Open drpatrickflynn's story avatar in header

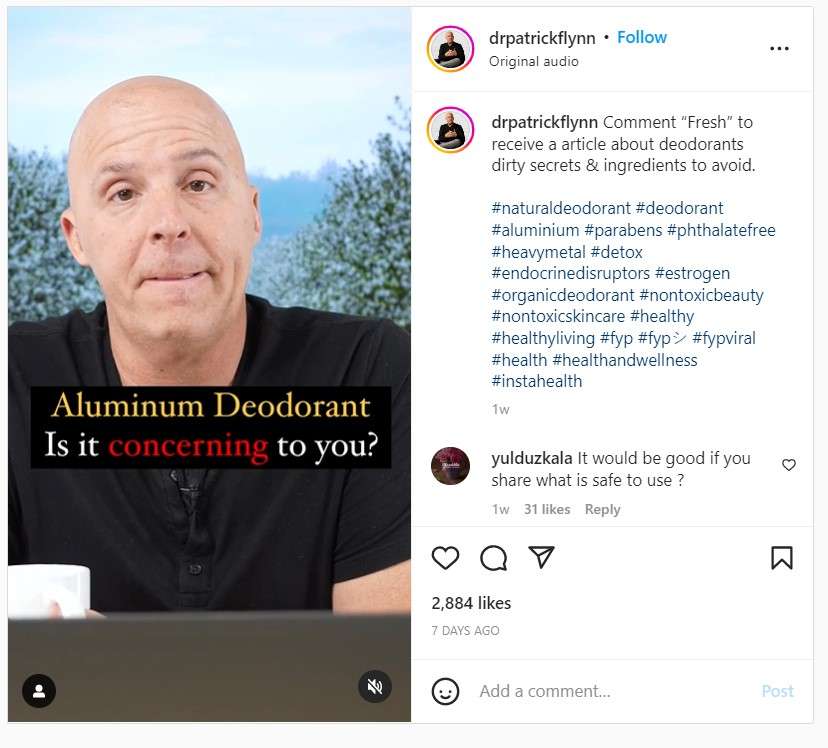450,49
